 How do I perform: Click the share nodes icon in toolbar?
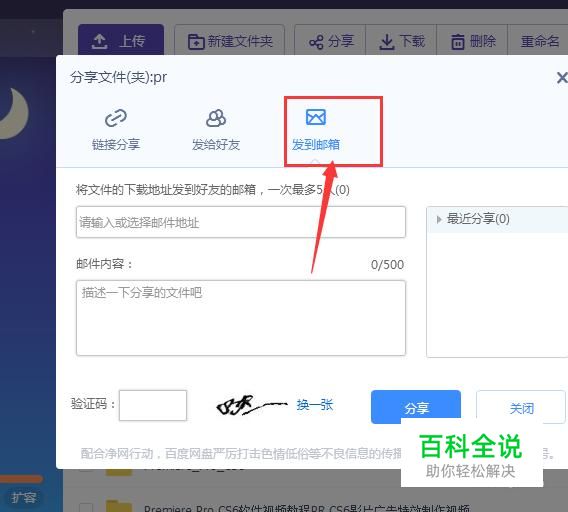pos(316,42)
